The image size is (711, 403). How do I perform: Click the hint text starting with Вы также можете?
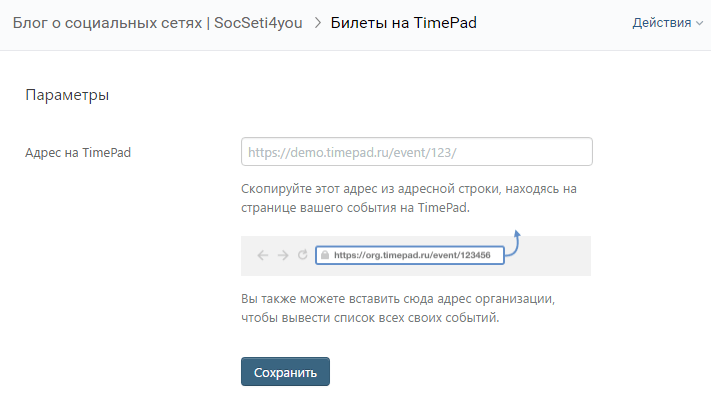(x=398, y=308)
